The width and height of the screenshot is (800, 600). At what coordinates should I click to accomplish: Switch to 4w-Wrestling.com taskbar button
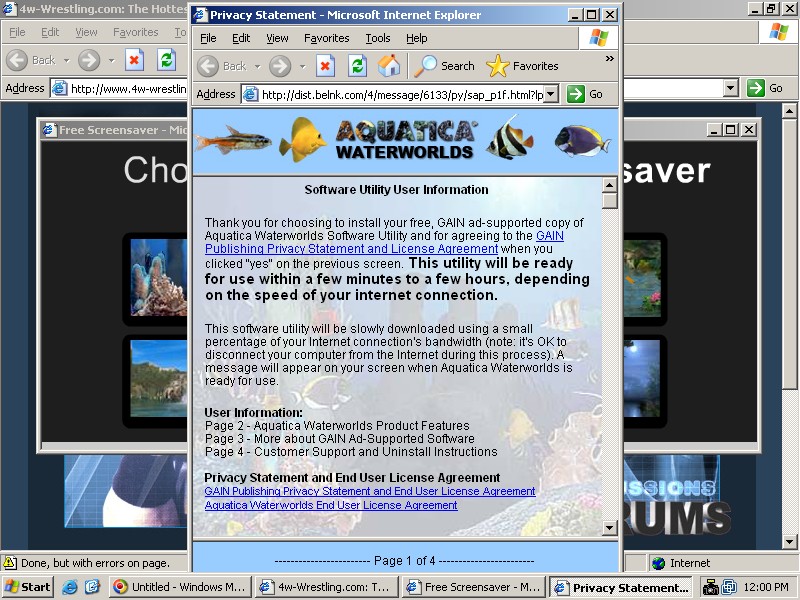coord(327,587)
